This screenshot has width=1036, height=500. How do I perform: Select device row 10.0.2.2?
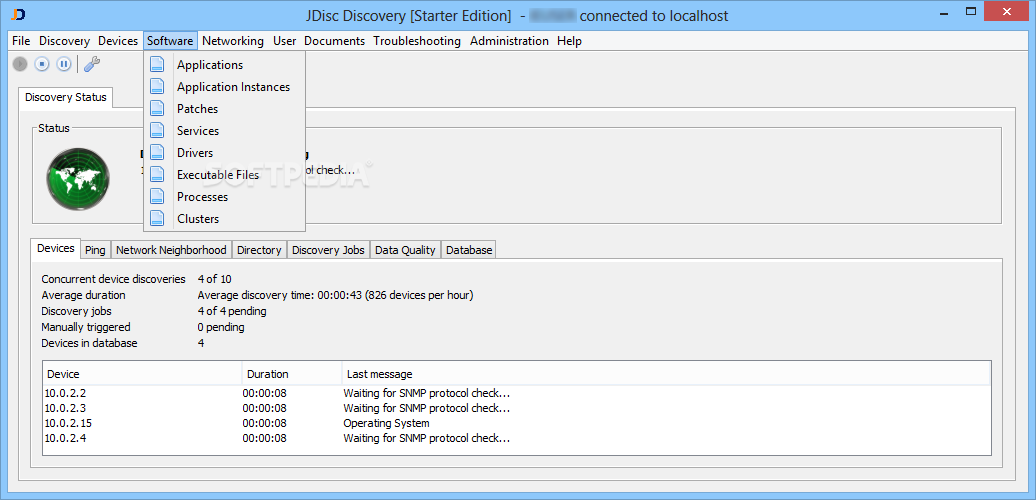[x=517, y=393]
